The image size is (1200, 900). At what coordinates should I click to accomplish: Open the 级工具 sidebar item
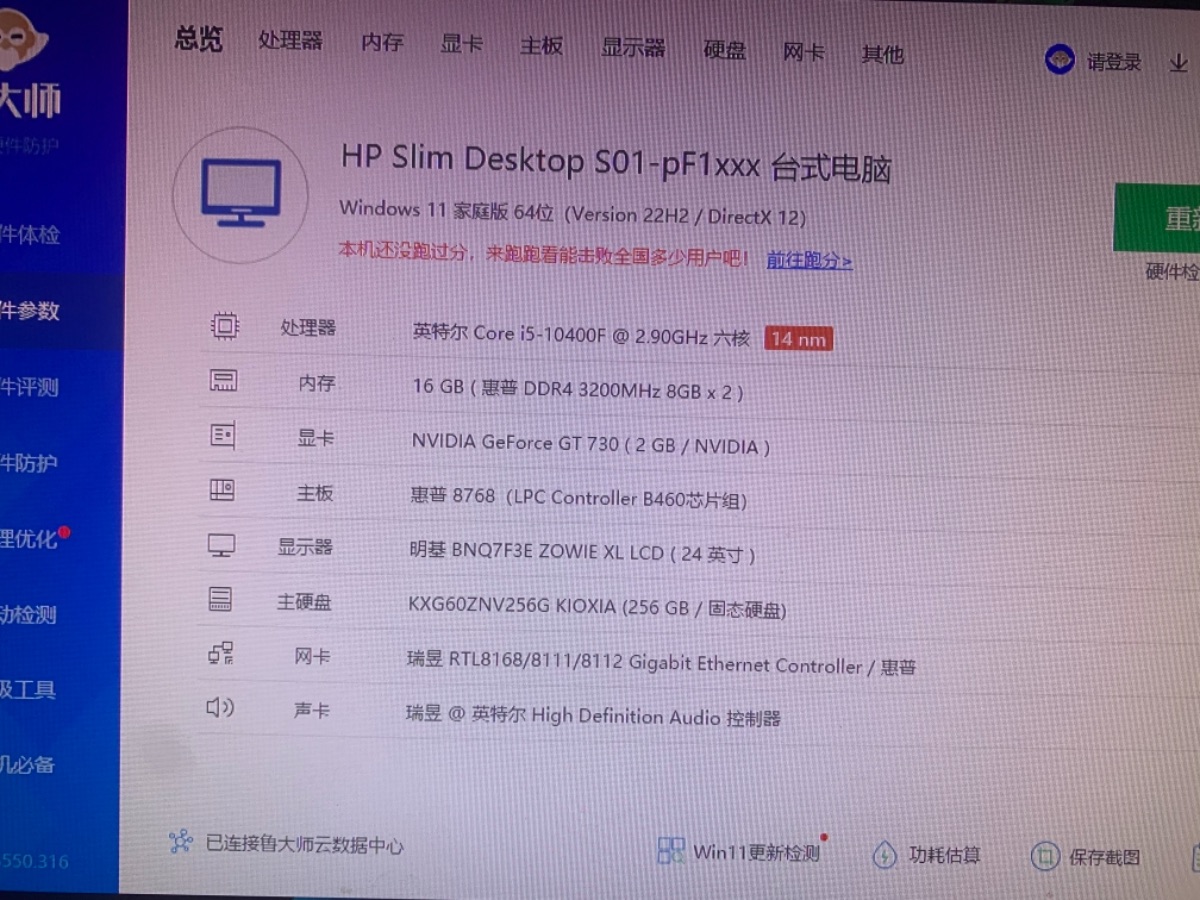coord(28,689)
